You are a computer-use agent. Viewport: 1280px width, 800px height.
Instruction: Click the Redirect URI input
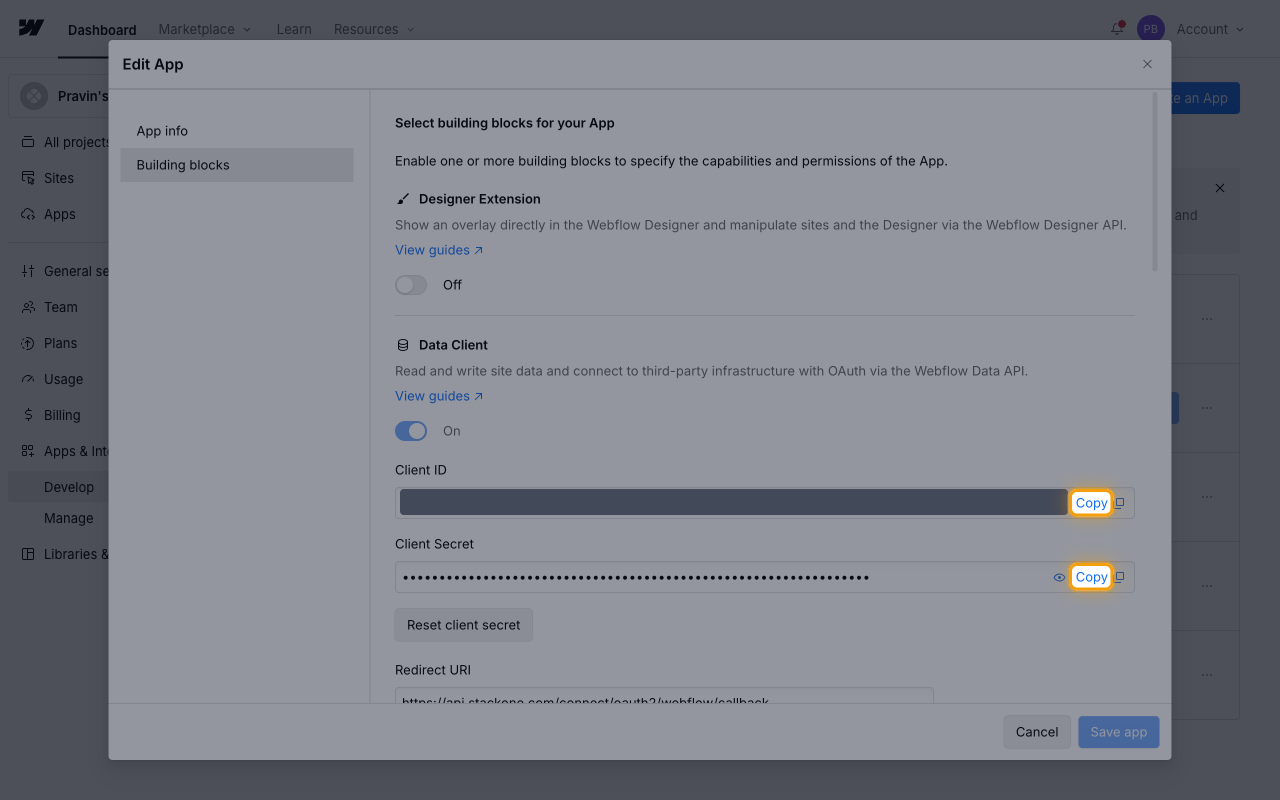[x=664, y=695]
